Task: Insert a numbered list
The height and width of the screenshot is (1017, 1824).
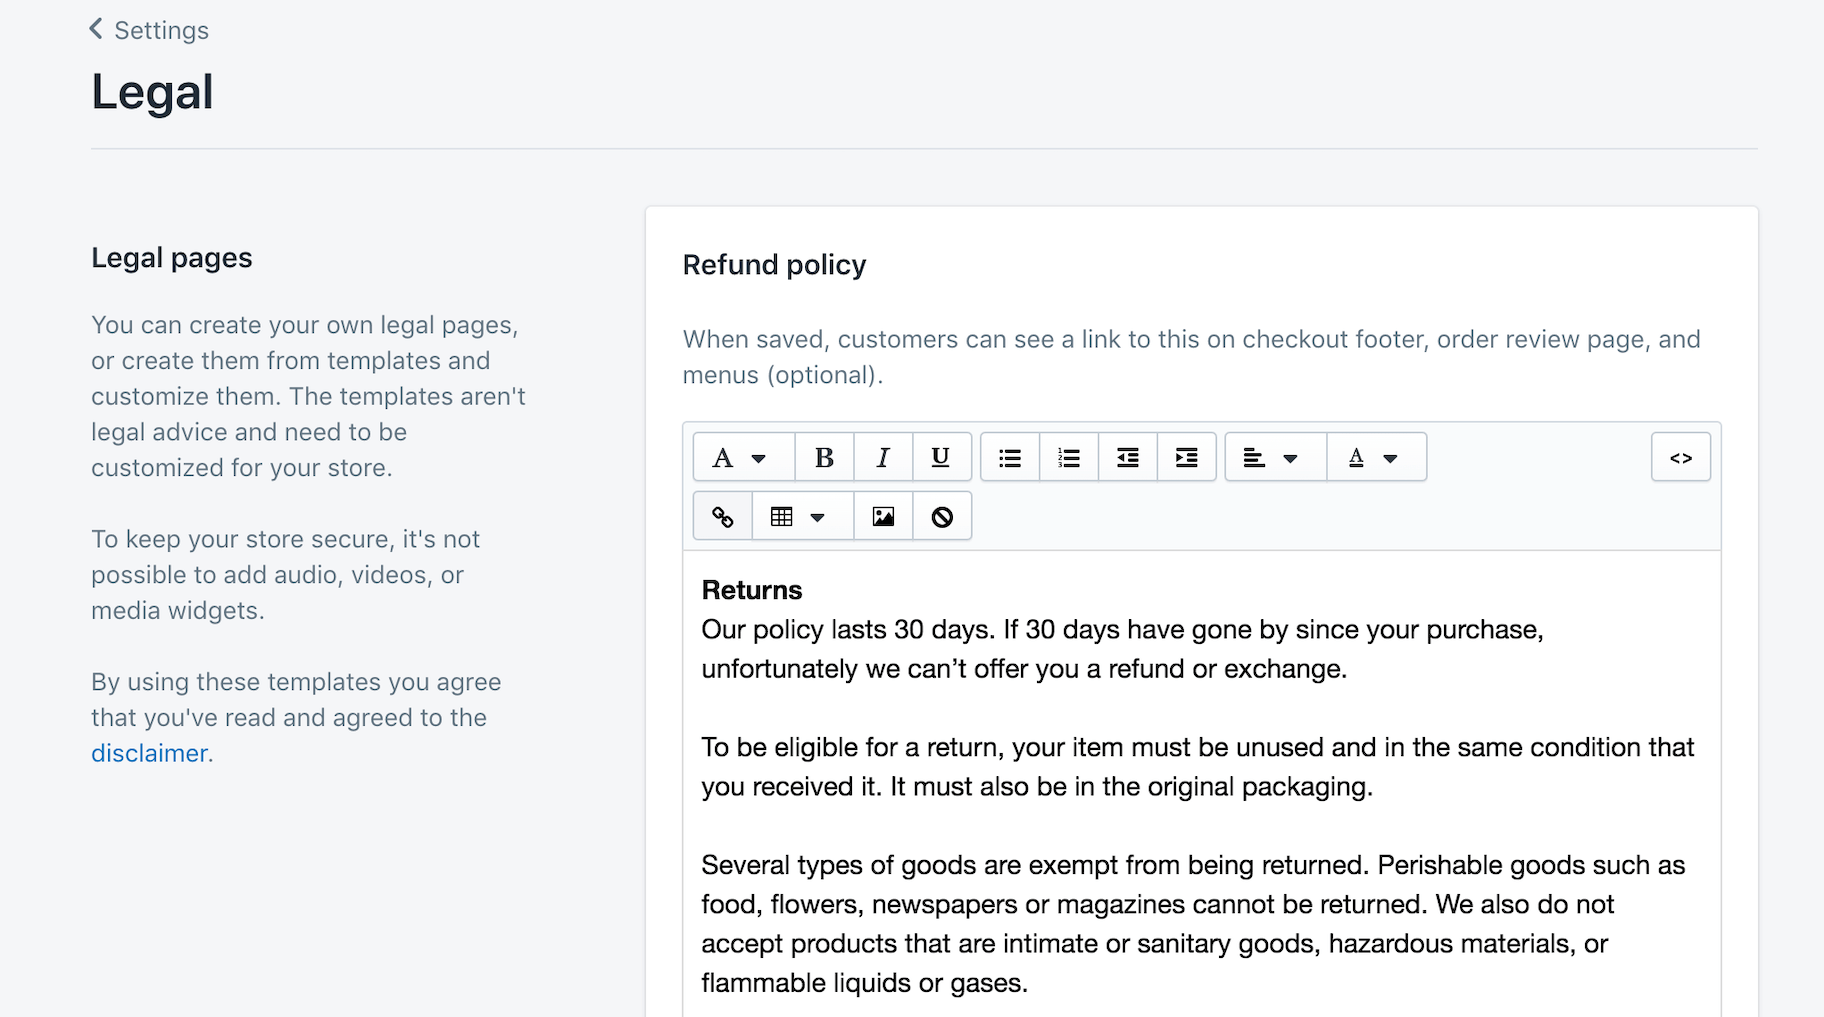Action: (1068, 457)
